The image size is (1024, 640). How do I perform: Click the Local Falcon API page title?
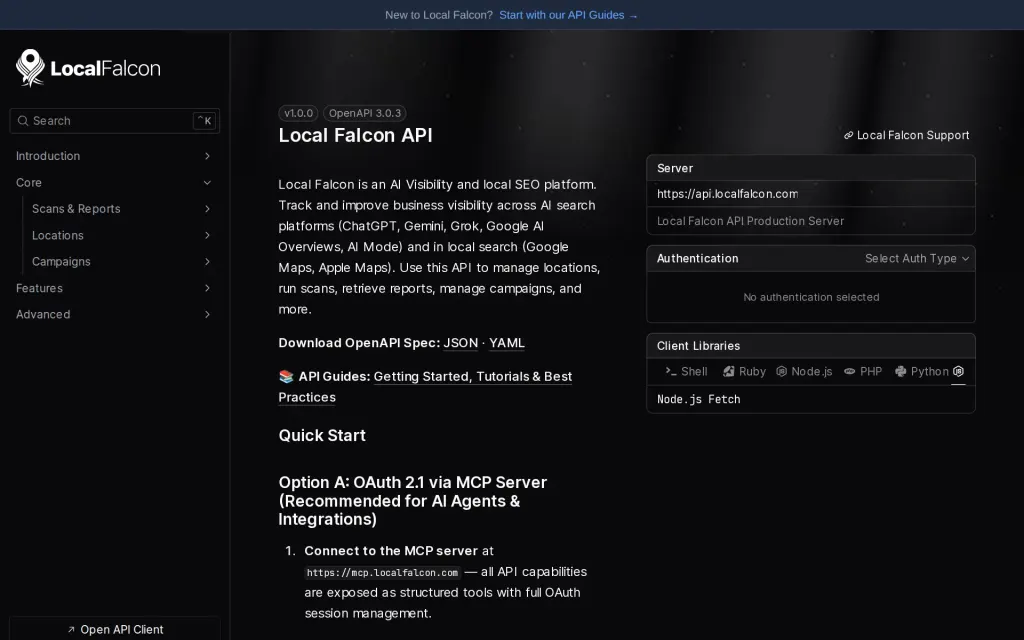coord(355,135)
